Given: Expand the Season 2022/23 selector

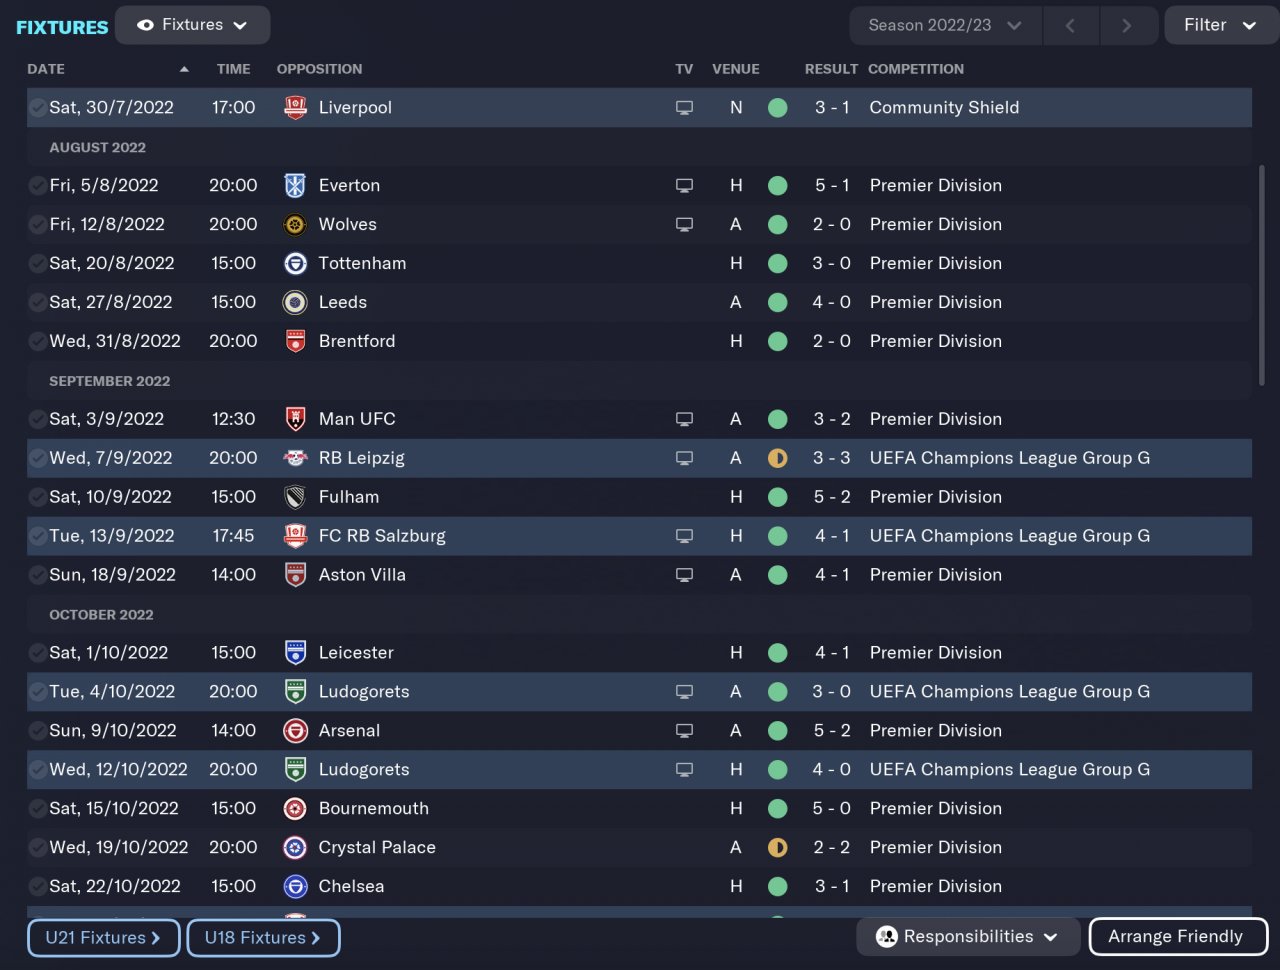Looking at the screenshot, I should point(944,25).
